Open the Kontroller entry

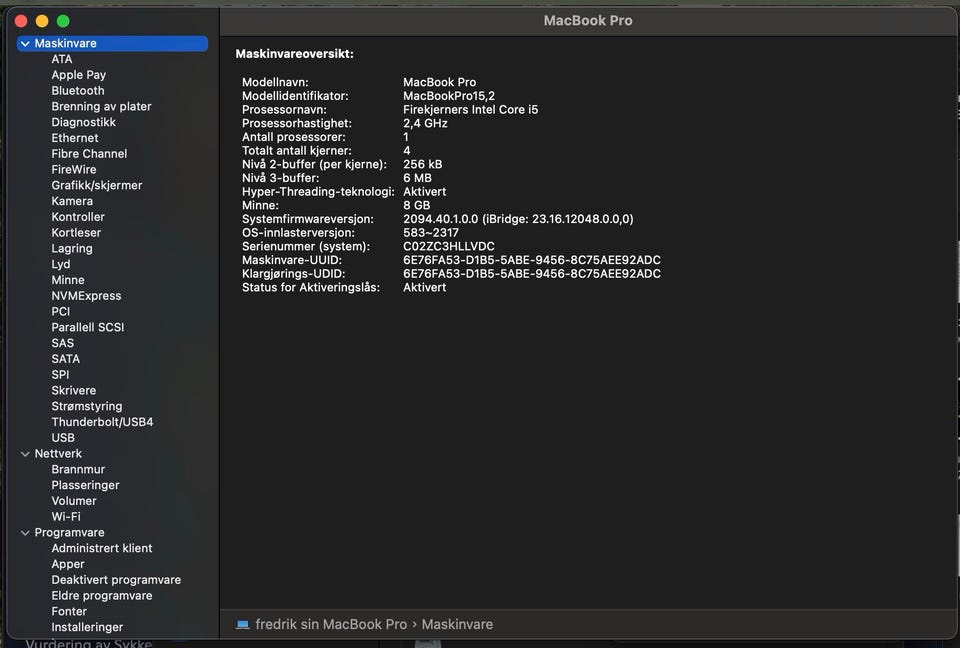[x=78, y=217]
